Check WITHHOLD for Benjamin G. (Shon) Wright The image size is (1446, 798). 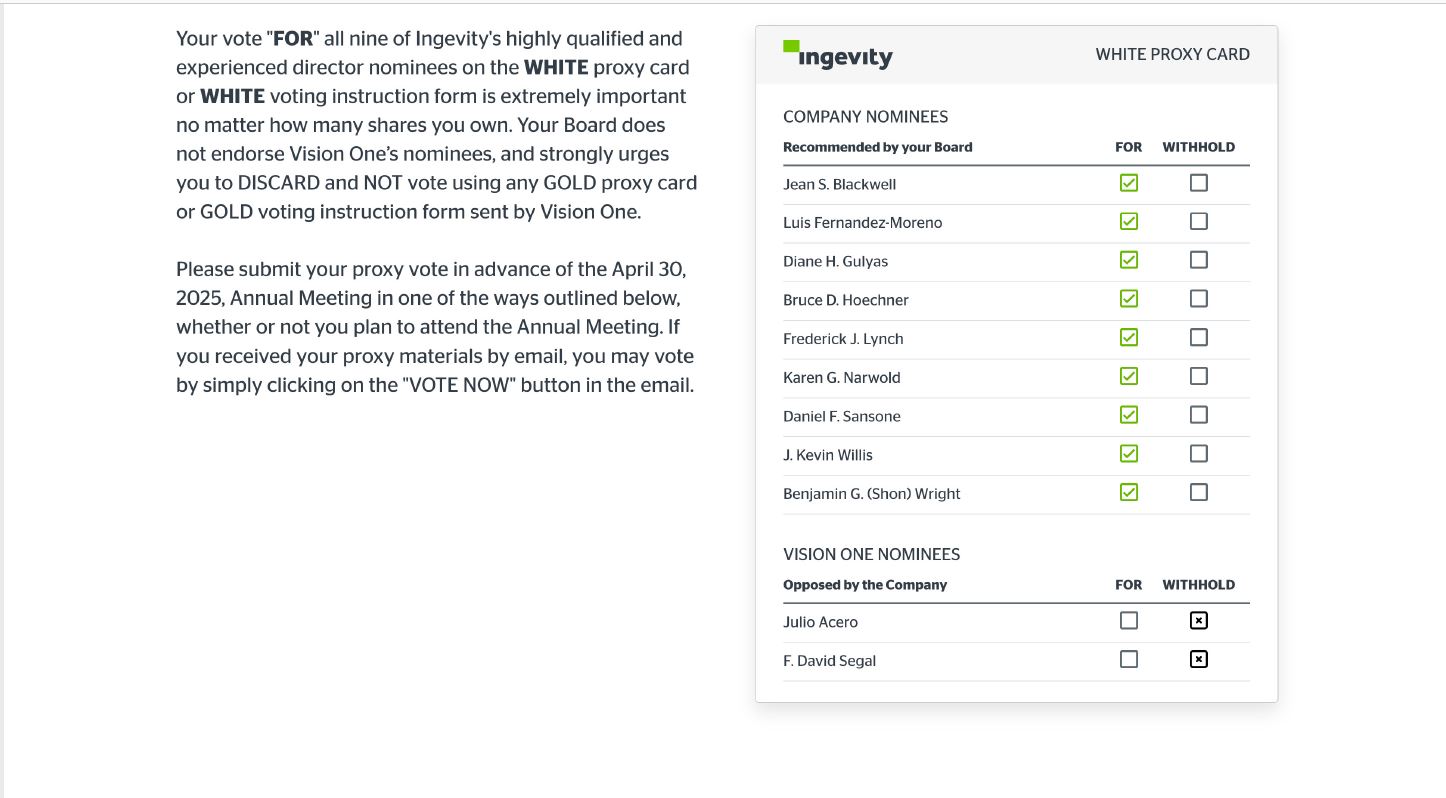(x=1199, y=492)
